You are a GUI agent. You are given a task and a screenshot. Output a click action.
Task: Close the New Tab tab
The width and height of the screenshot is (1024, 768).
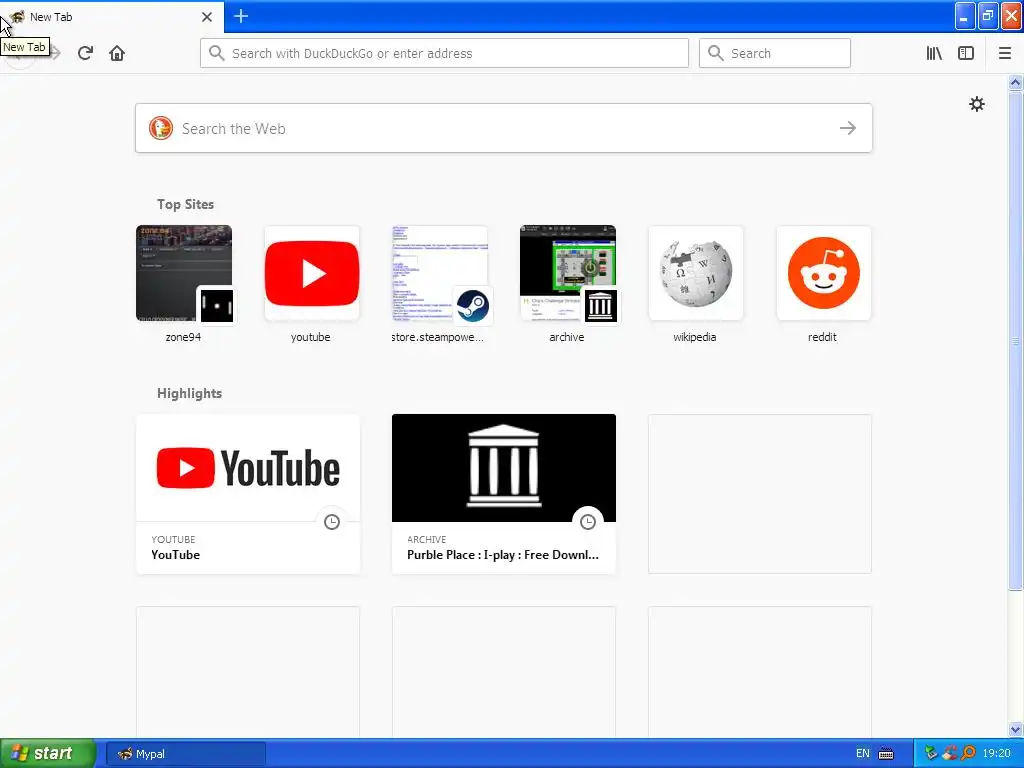click(206, 17)
